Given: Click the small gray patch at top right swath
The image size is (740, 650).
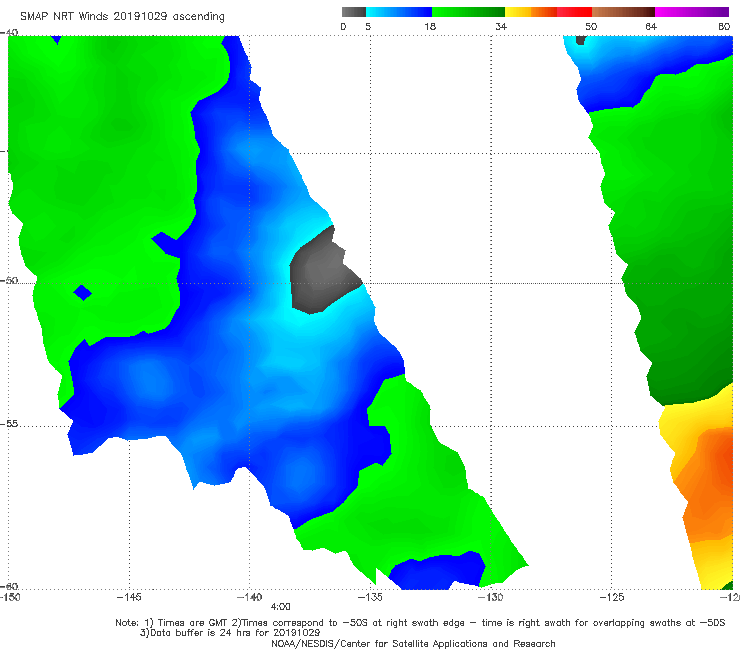Looking at the screenshot, I should pyautogui.click(x=581, y=40).
